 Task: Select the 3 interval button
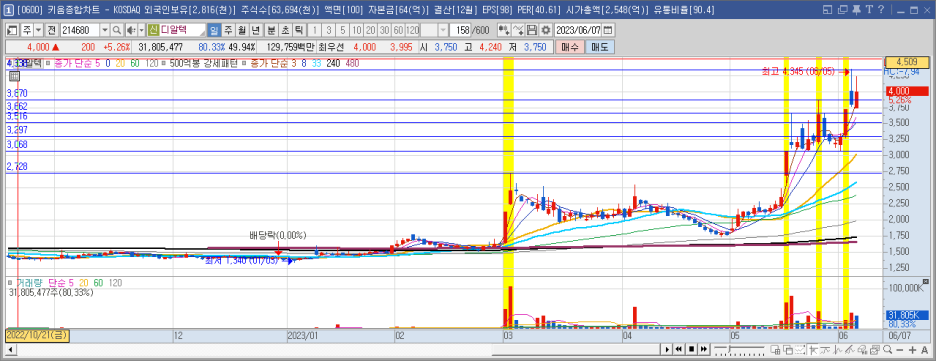pyautogui.click(x=329, y=30)
